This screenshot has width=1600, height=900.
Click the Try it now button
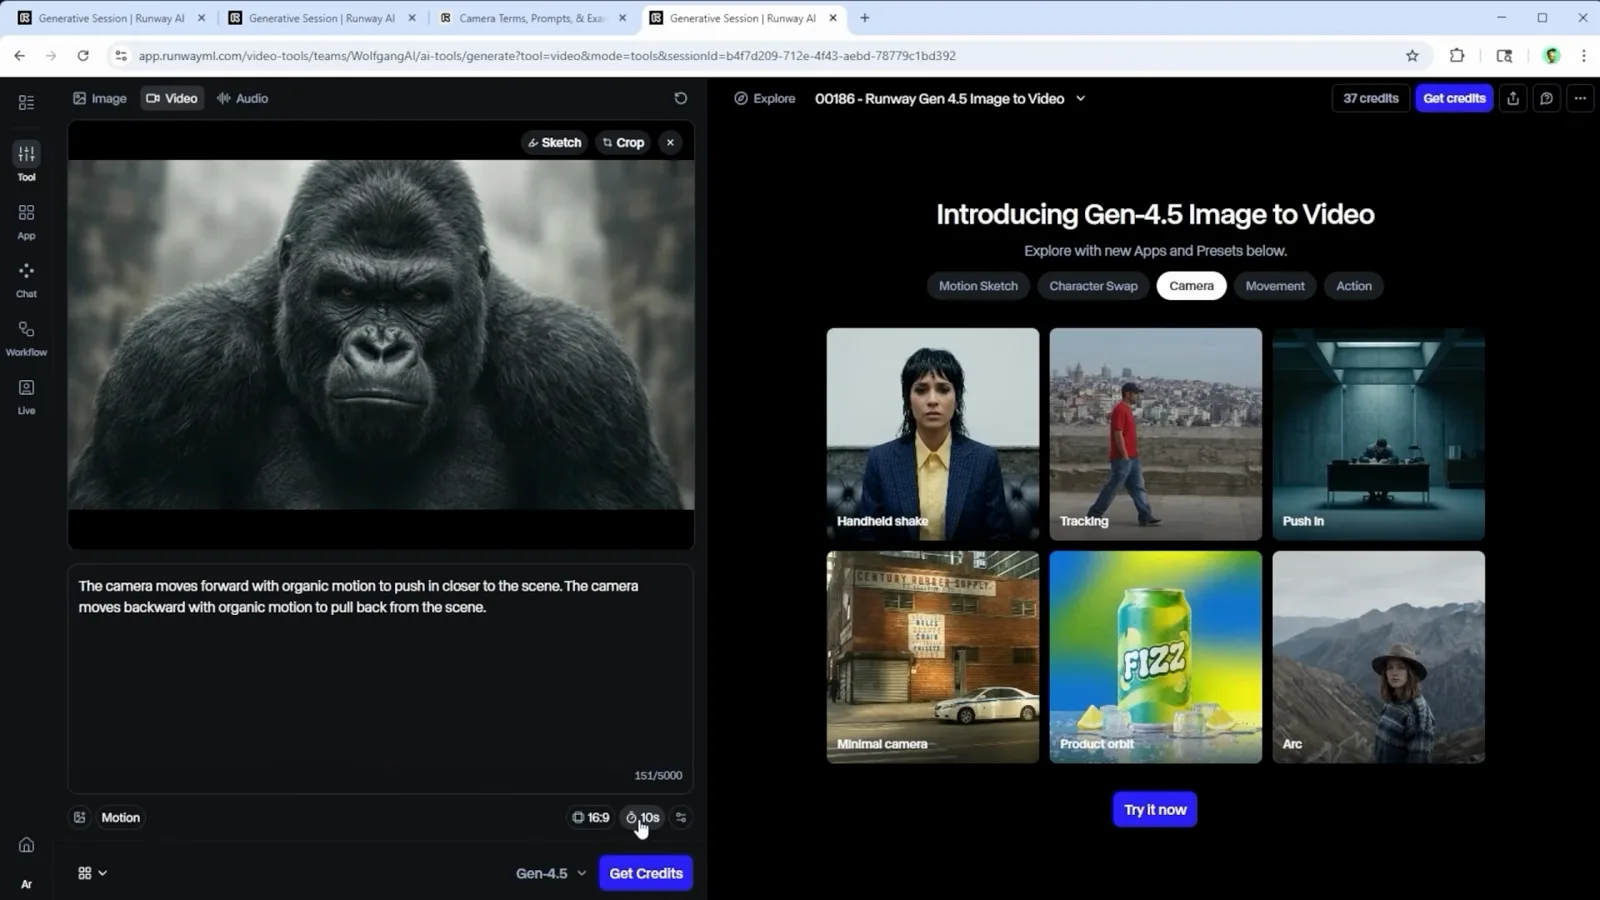pos(1155,809)
